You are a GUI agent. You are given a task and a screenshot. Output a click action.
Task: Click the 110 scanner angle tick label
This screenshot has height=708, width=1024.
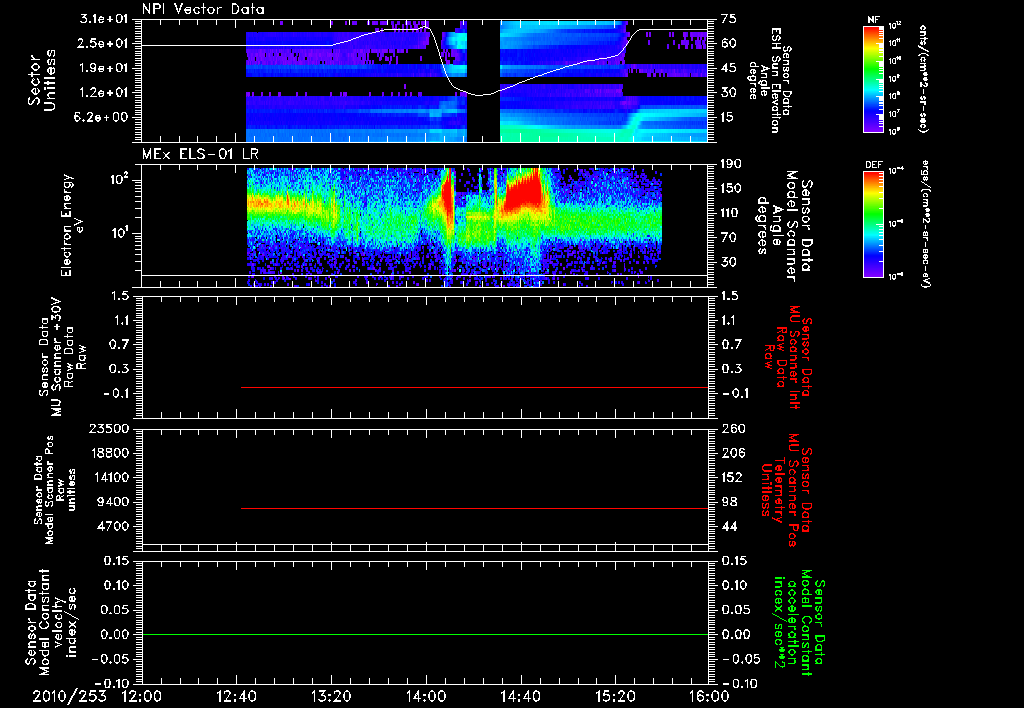point(731,213)
